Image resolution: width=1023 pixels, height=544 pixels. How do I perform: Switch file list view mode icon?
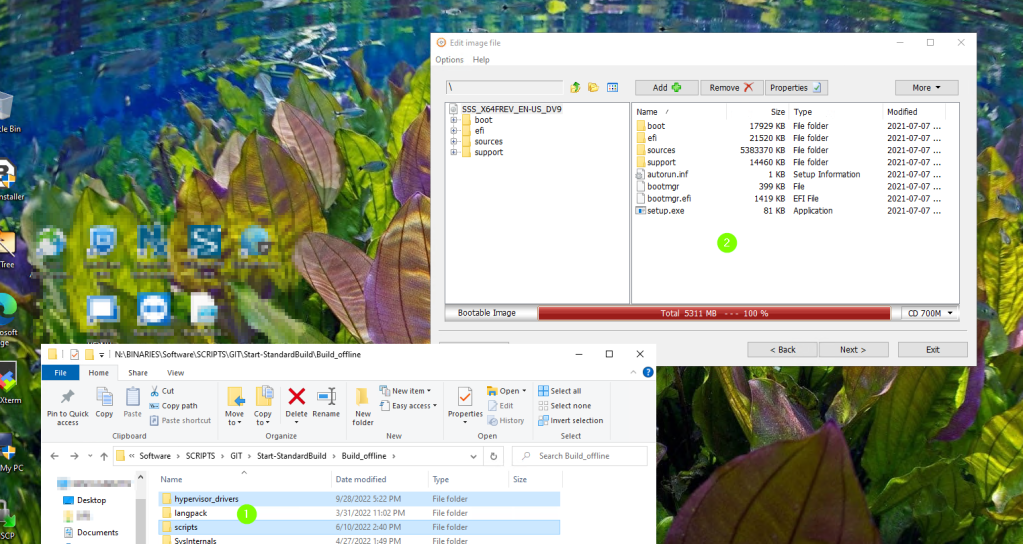[613, 88]
